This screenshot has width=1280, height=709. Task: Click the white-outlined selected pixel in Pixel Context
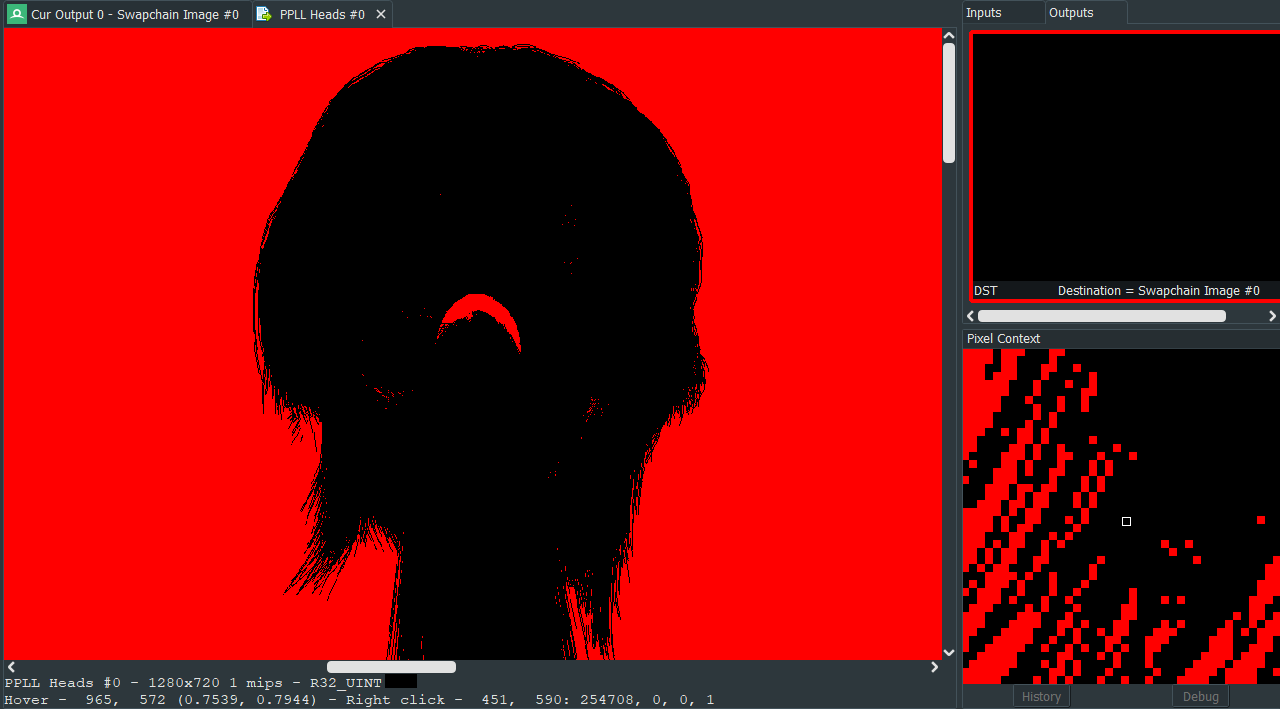[1126, 521]
